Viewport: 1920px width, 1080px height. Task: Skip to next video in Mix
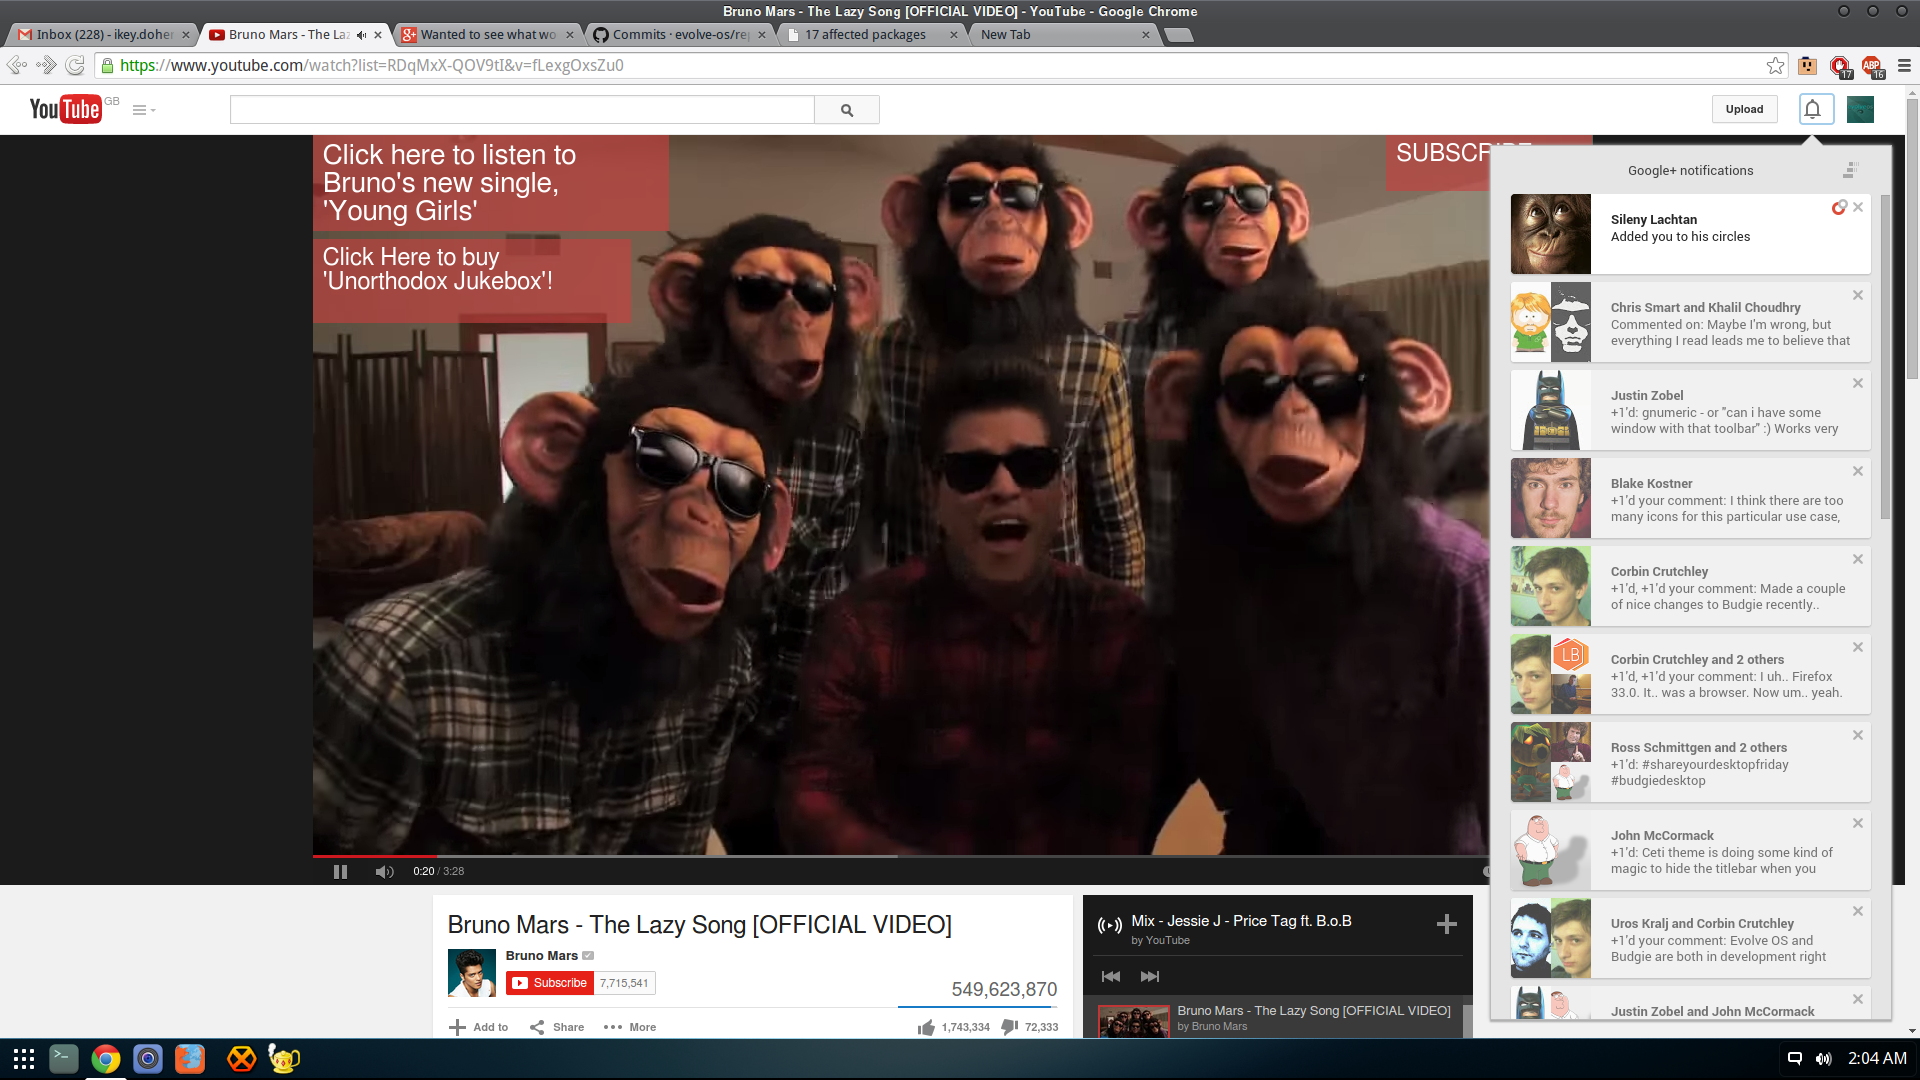(1150, 976)
